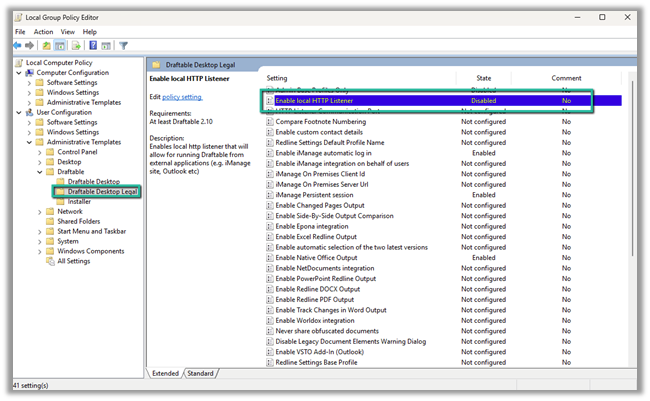Open the Help menu

[x=90, y=32]
